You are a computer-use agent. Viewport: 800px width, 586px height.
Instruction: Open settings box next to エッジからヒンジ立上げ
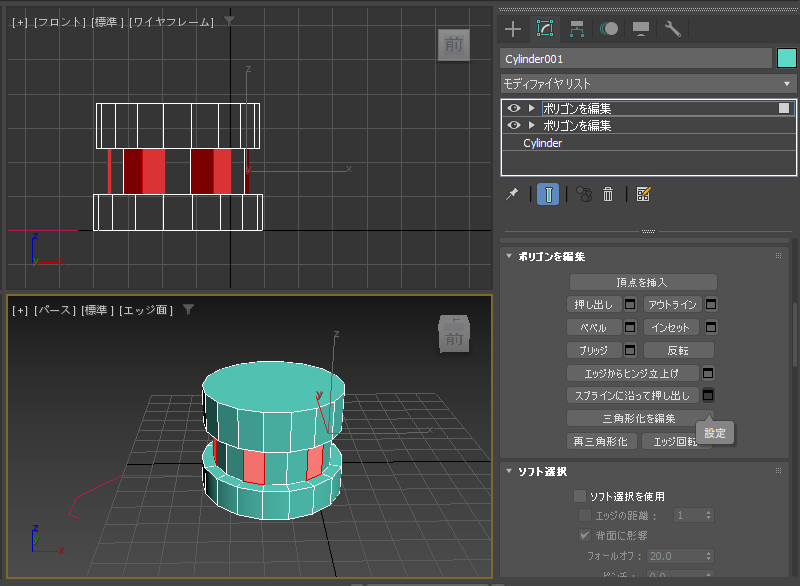(x=708, y=373)
